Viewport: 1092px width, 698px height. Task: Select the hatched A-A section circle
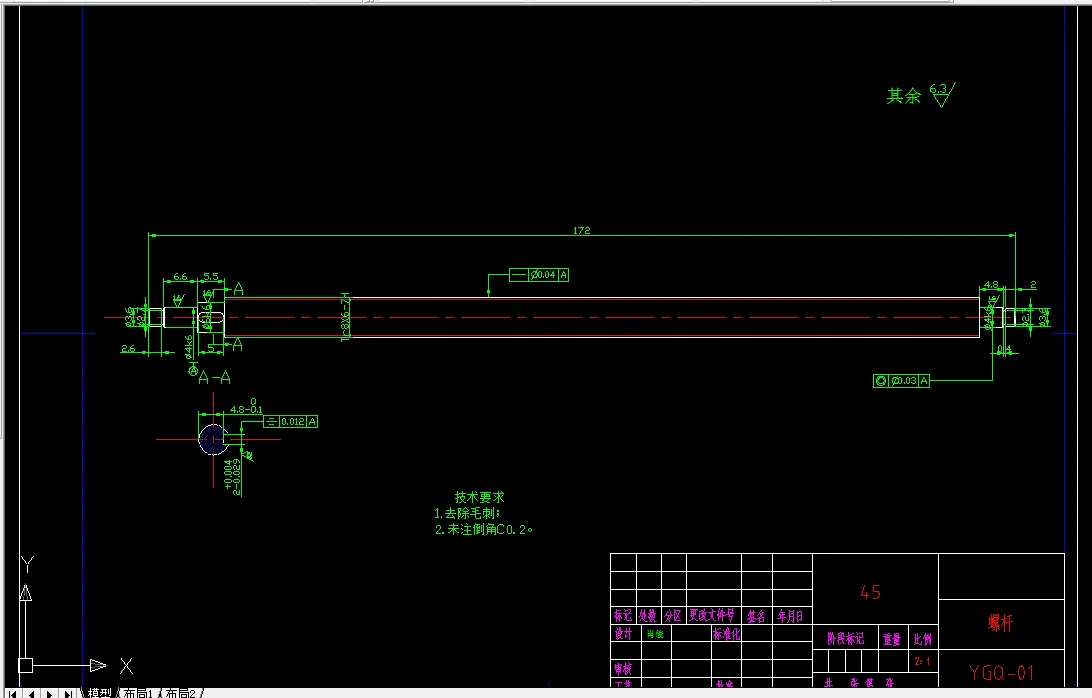(212, 439)
